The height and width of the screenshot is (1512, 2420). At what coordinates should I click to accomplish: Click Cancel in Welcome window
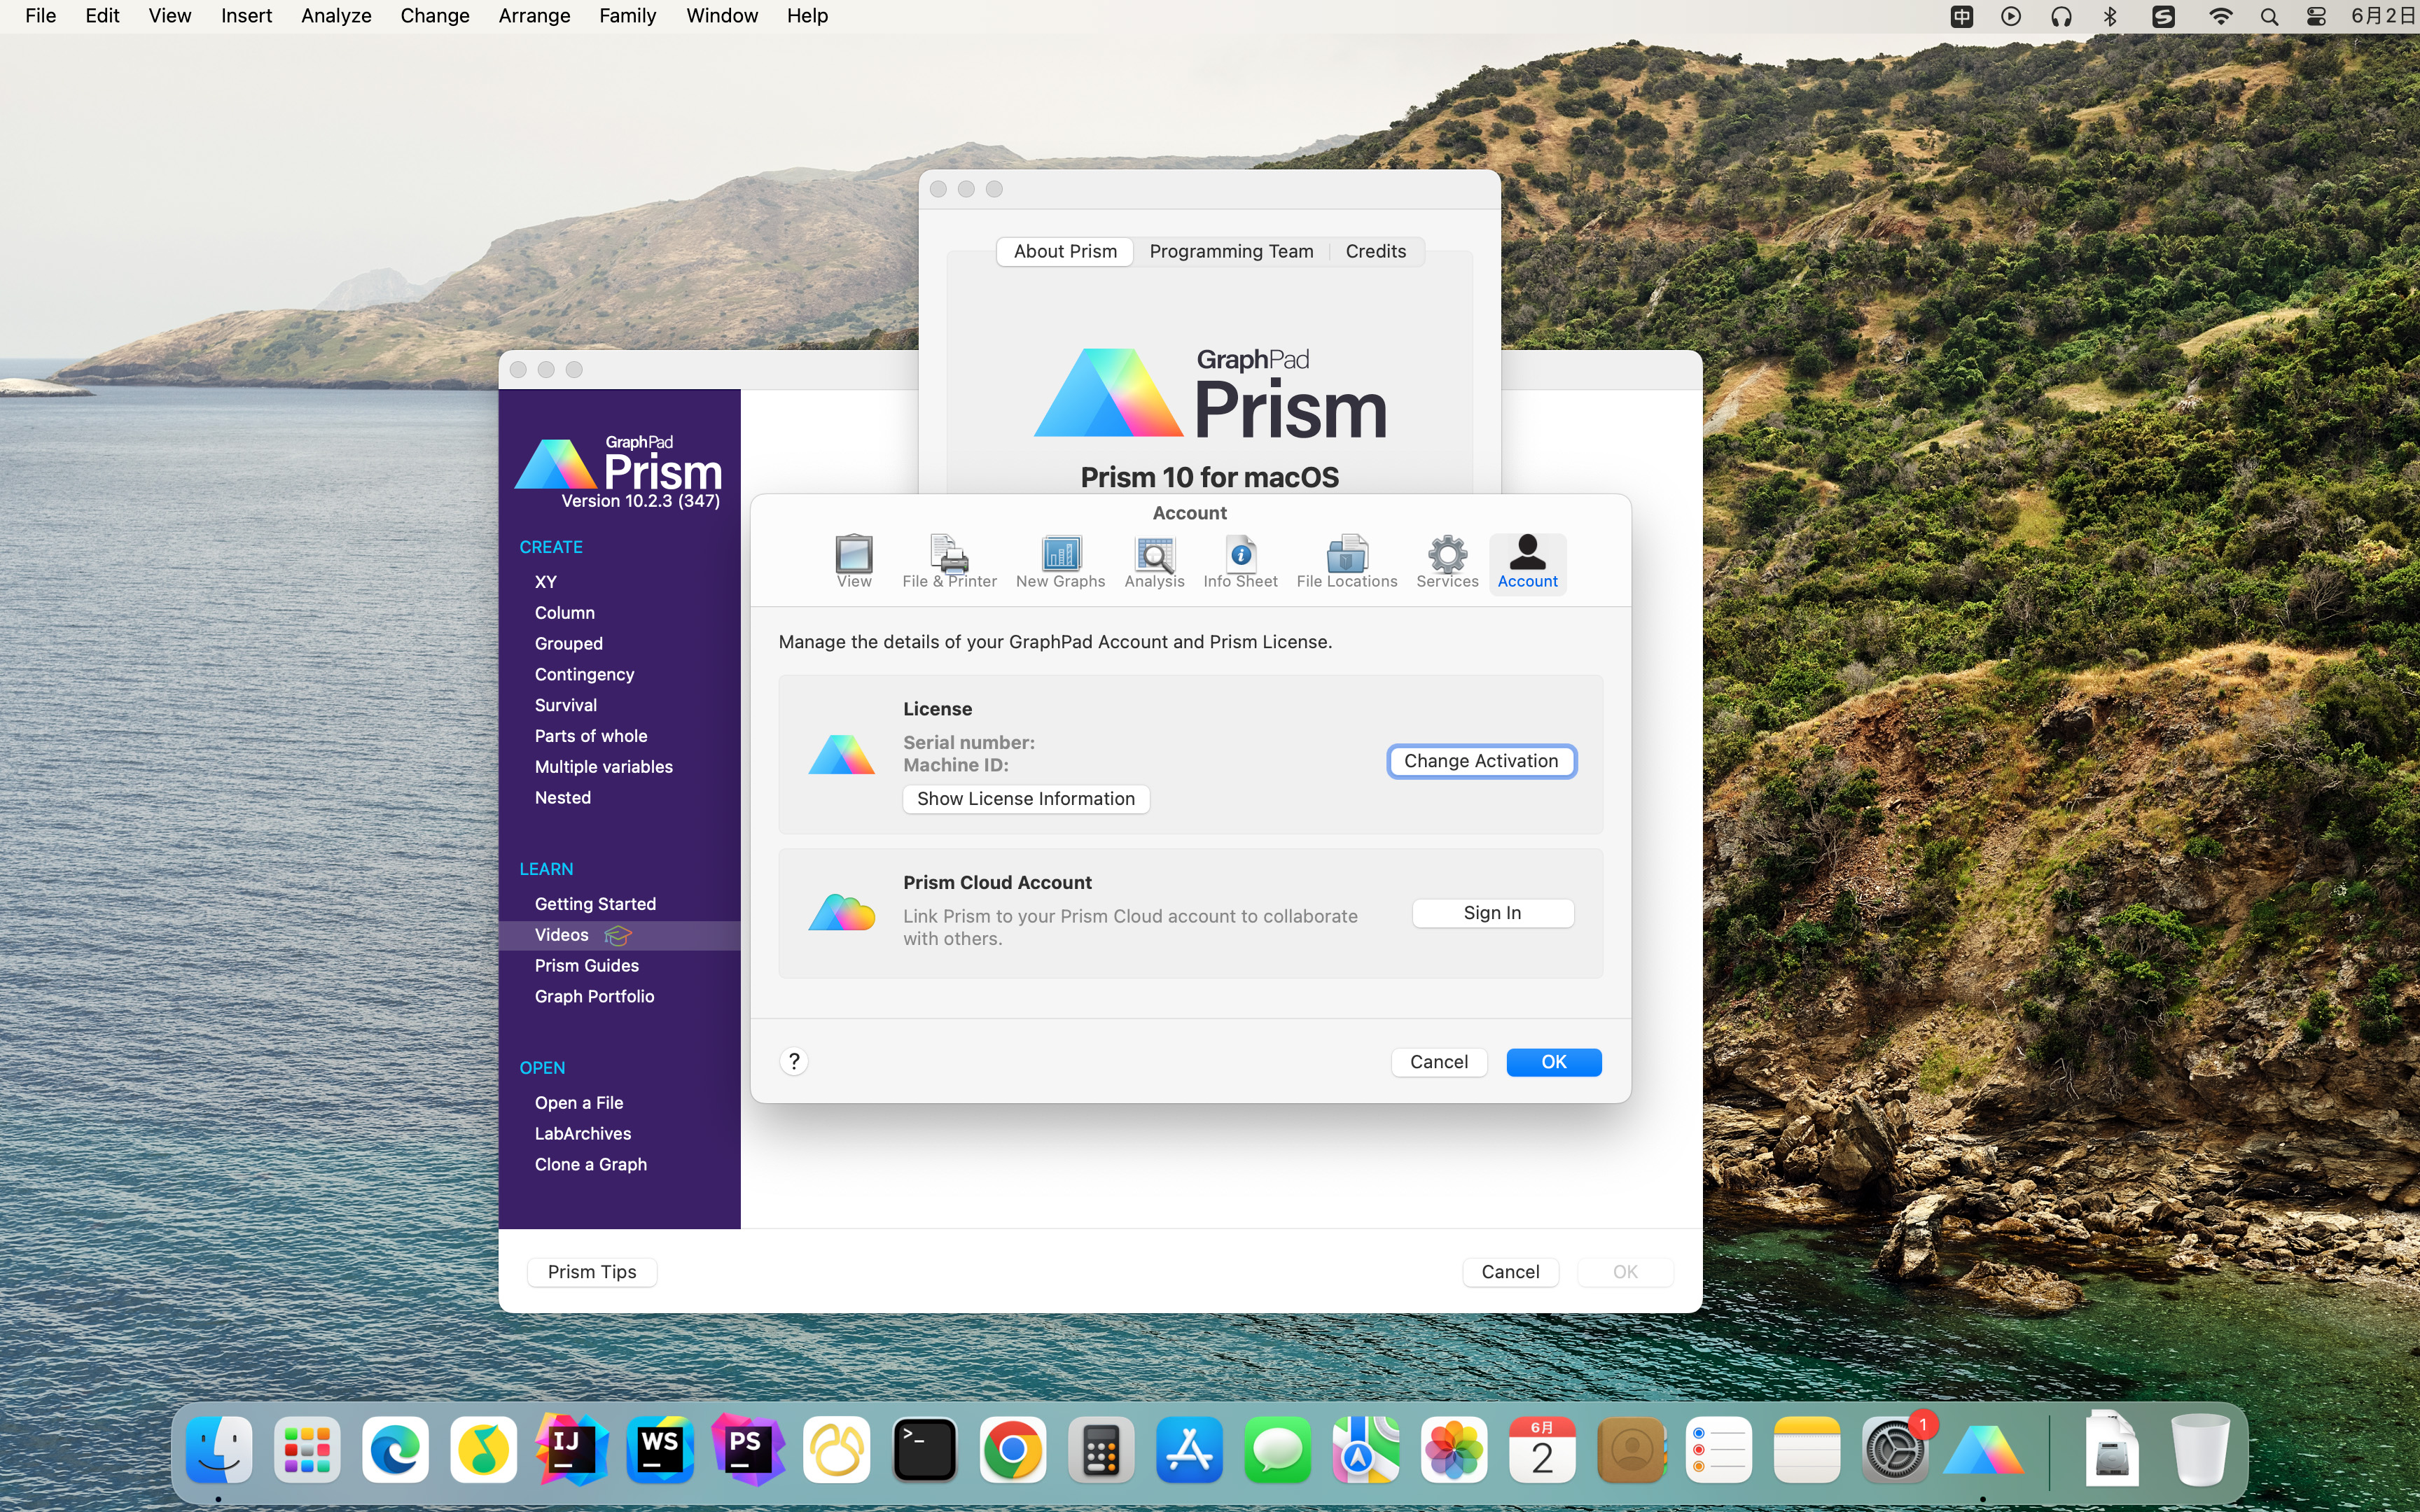(x=1510, y=1272)
